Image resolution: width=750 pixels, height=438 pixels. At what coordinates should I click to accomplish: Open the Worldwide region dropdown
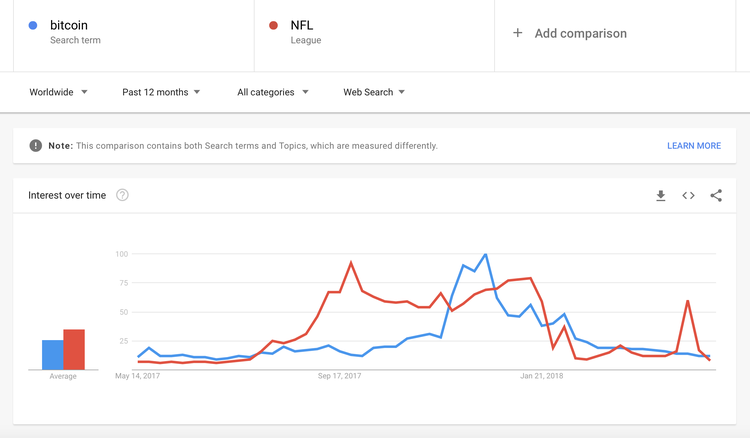click(58, 92)
